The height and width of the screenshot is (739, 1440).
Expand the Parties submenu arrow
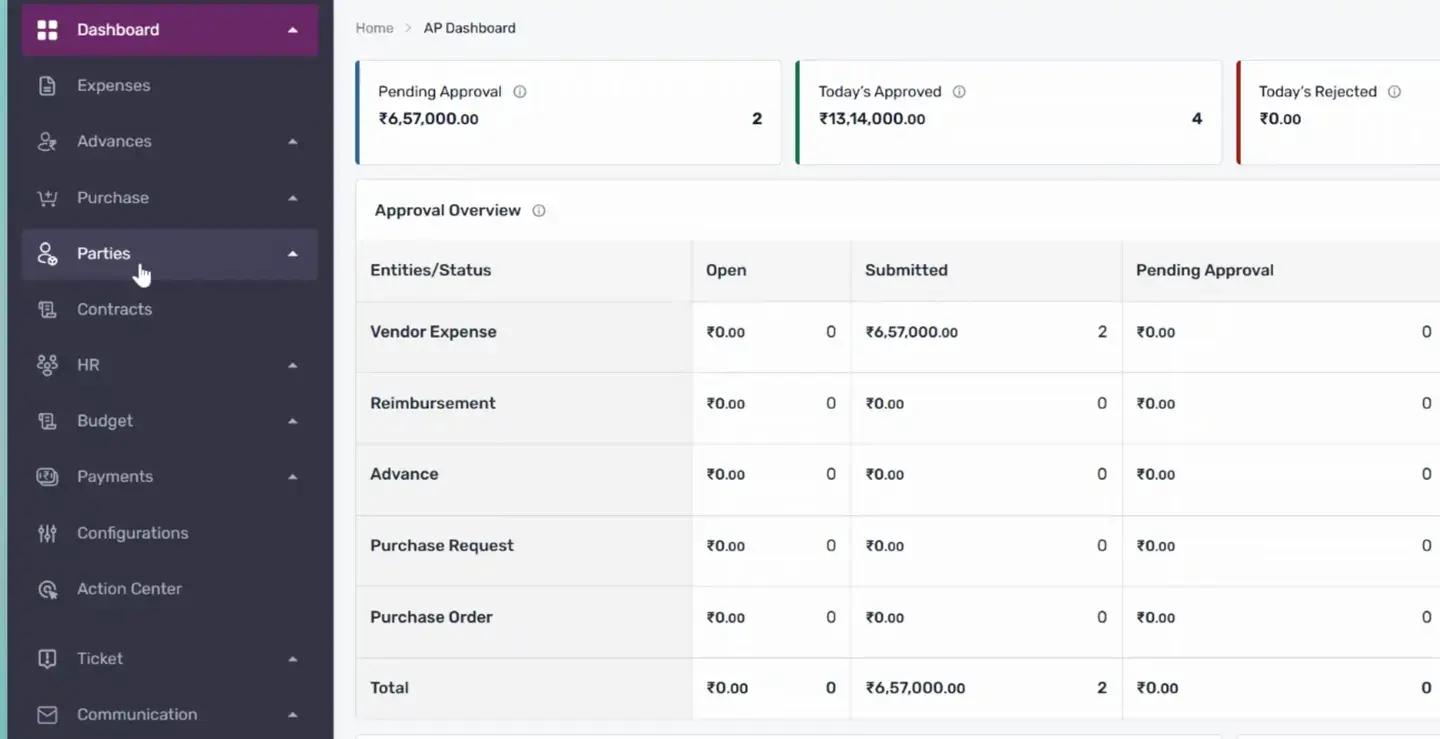[293, 254]
